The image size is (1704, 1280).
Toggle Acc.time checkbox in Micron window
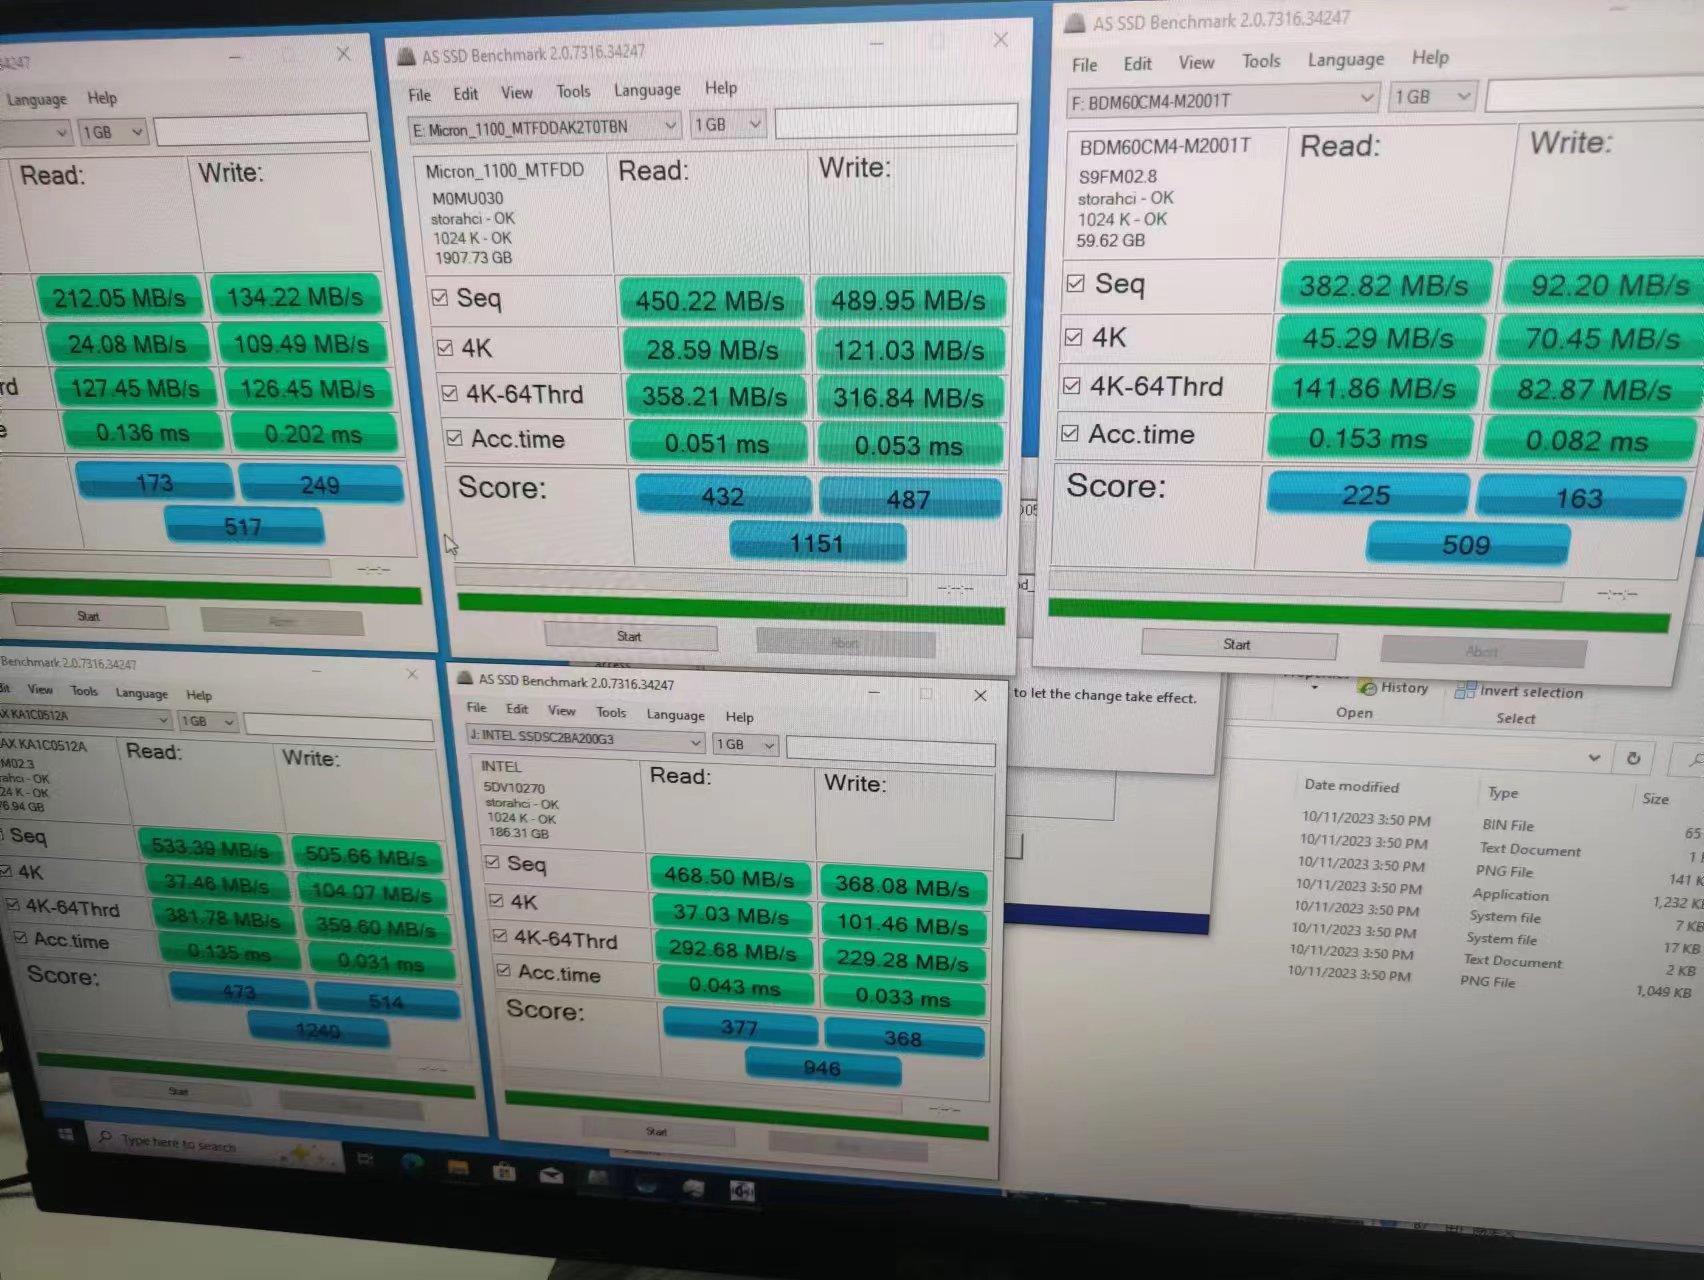[x=454, y=438]
